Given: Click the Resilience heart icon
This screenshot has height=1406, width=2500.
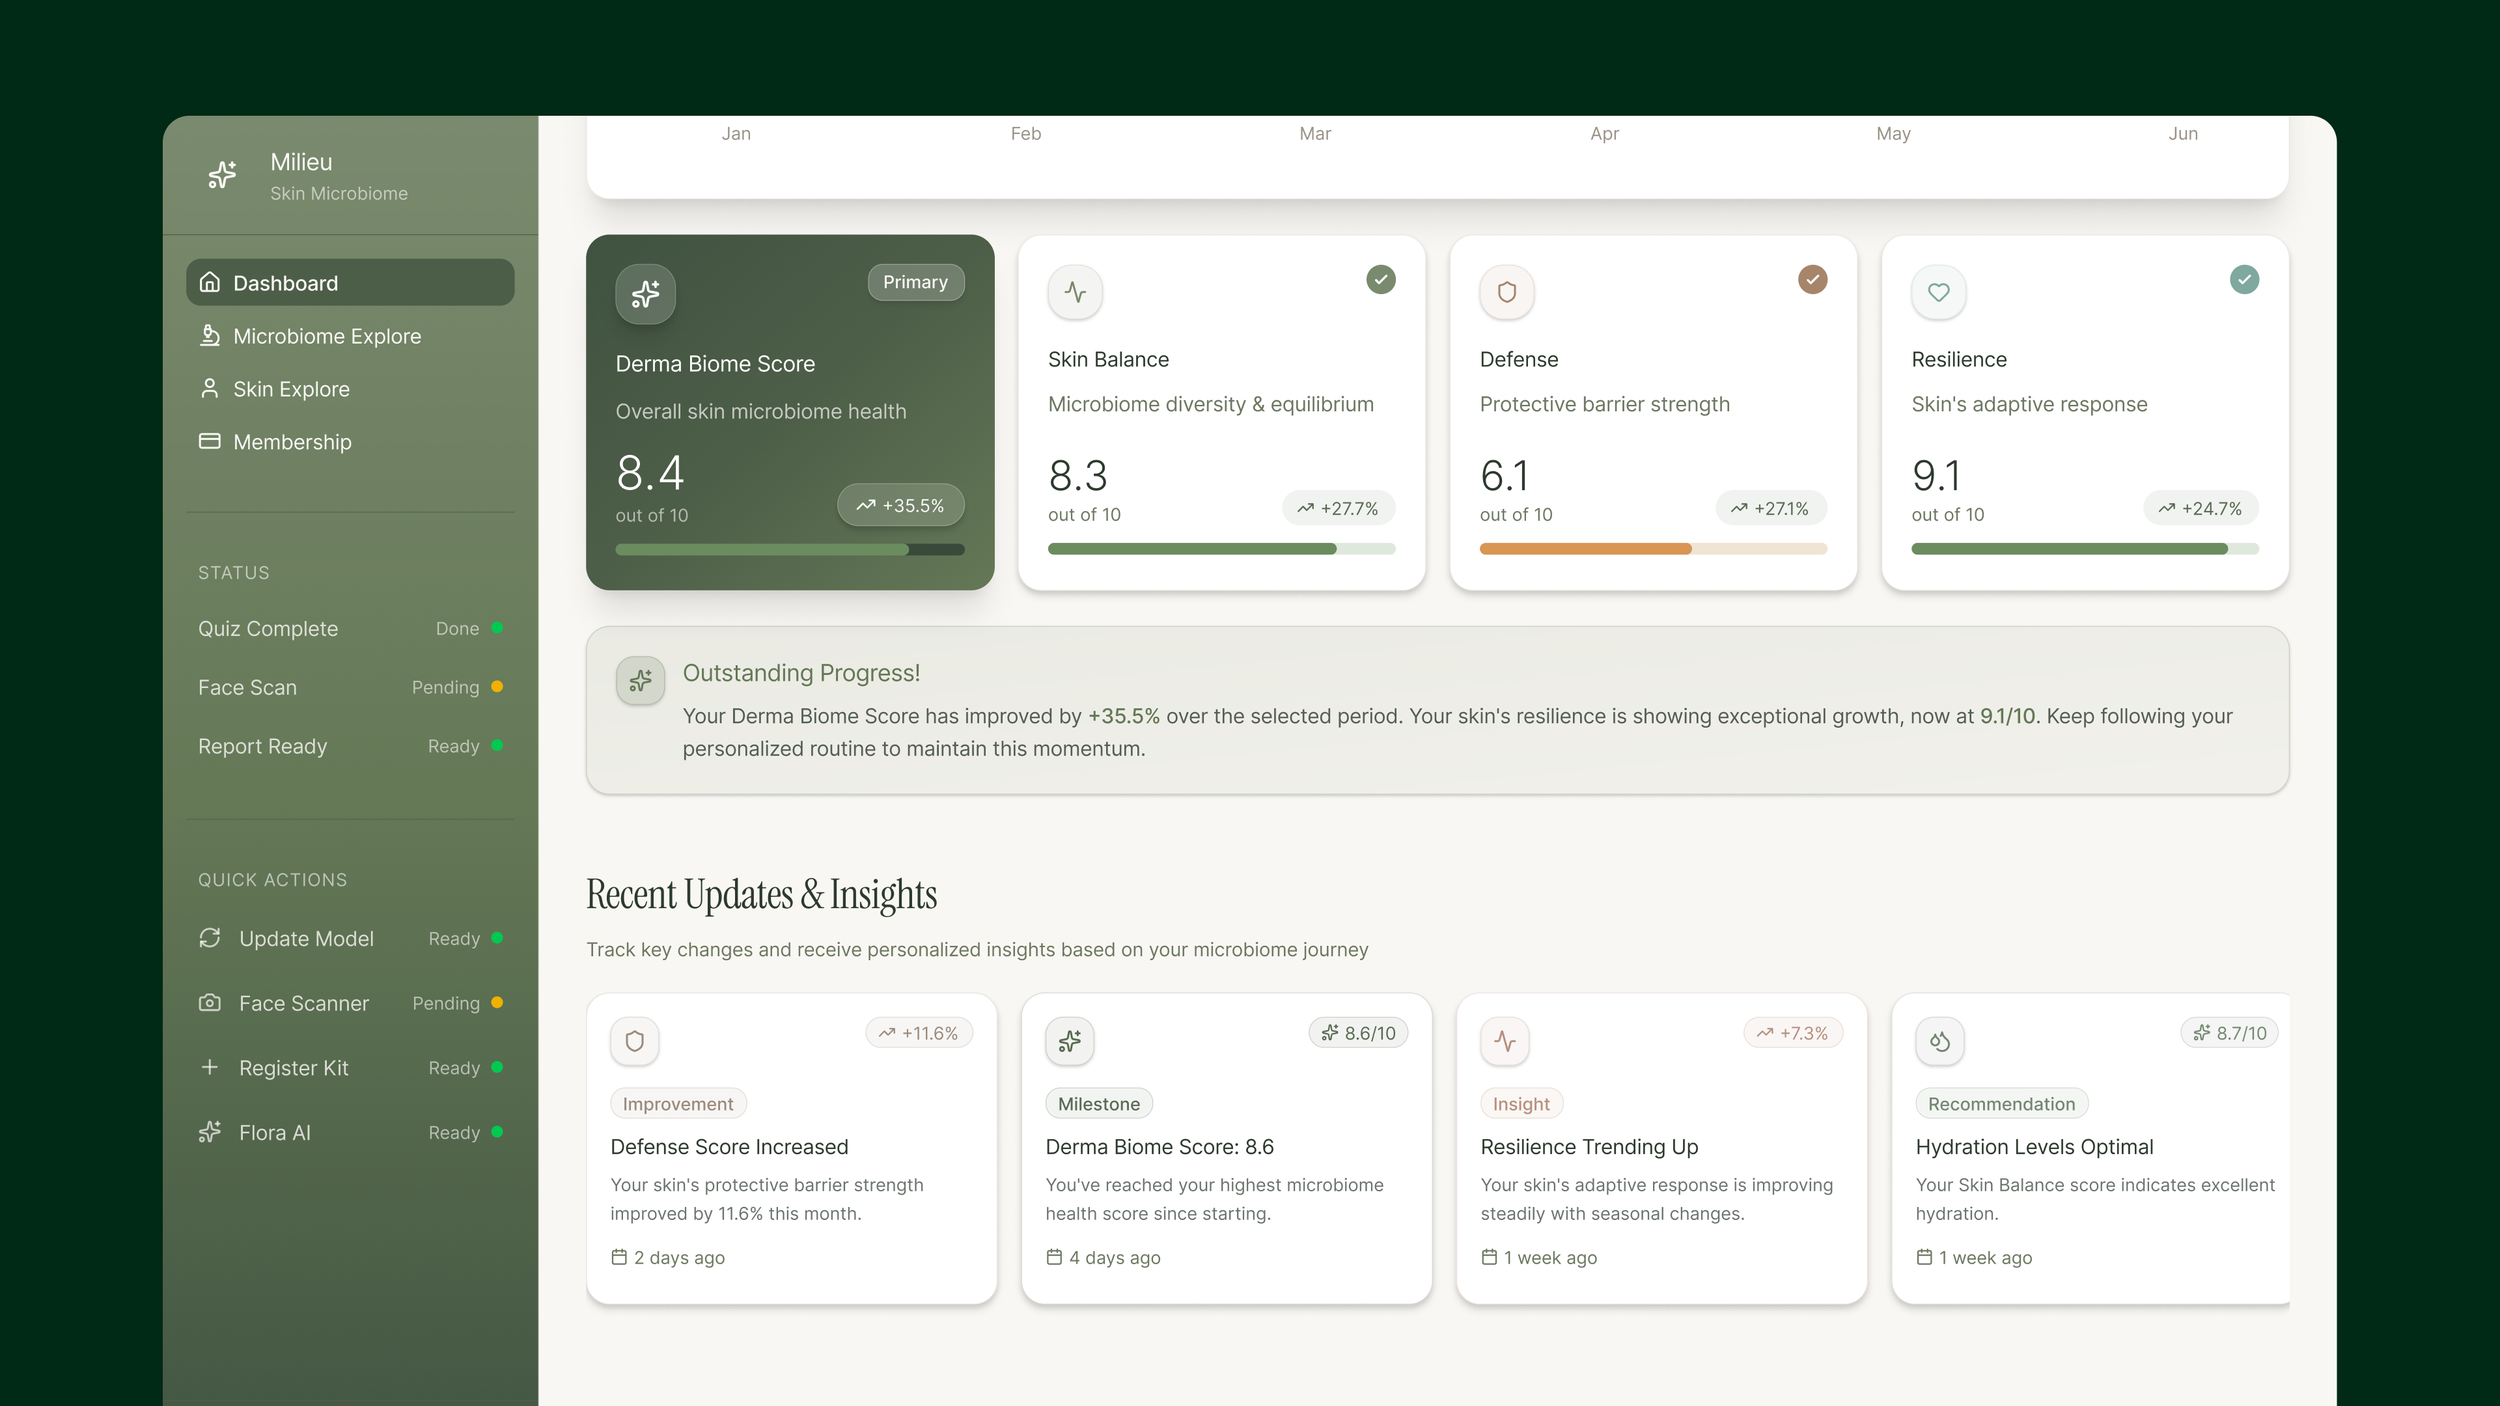Looking at the screenshot, I should (x=1938, y=292).
